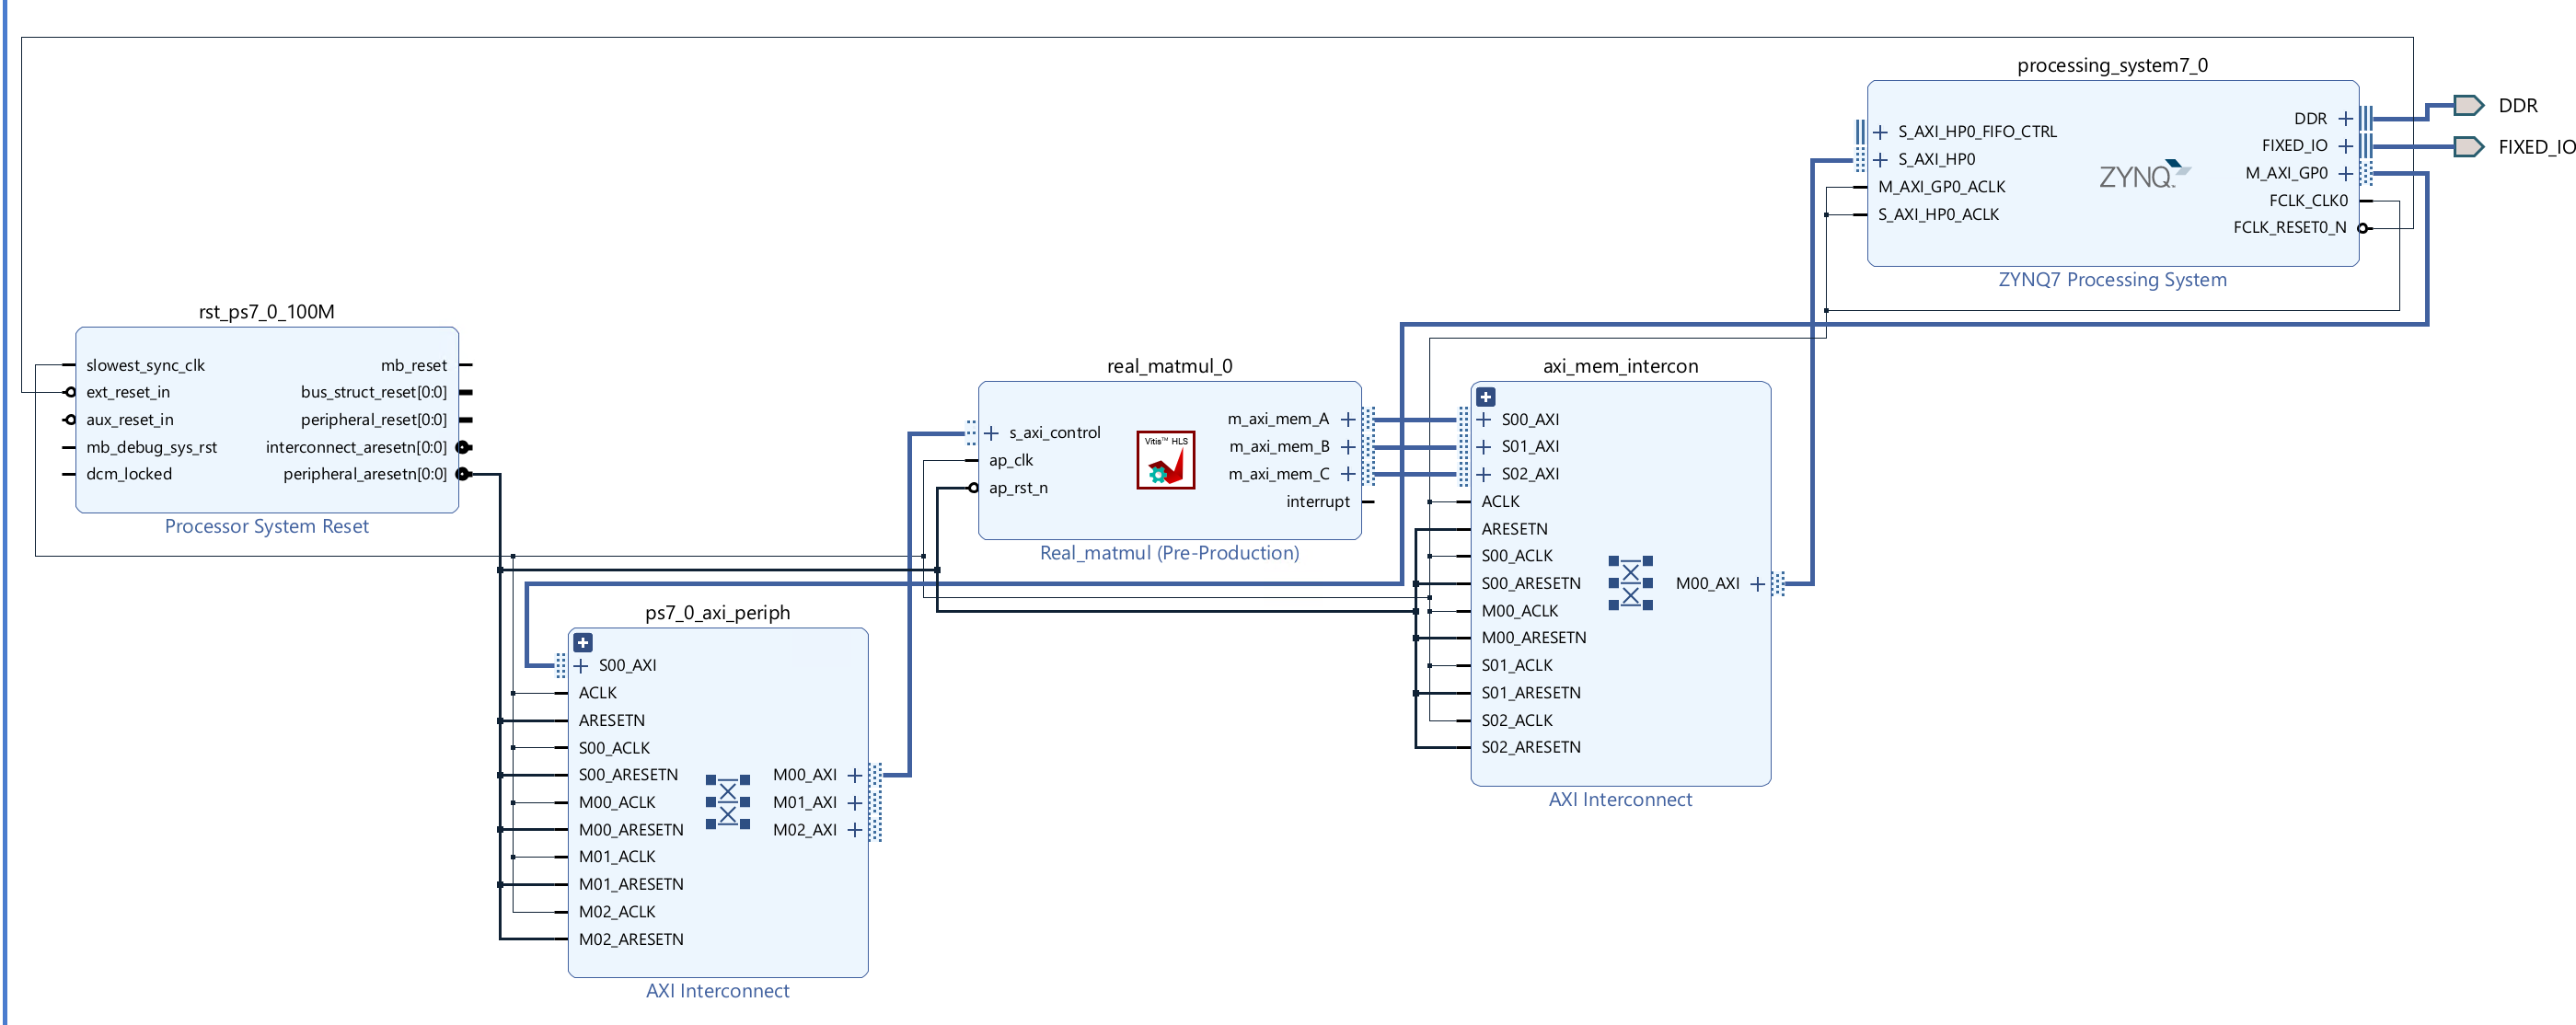Expand the axi_mem_intercon block hierarchy

coord(1486,397)
